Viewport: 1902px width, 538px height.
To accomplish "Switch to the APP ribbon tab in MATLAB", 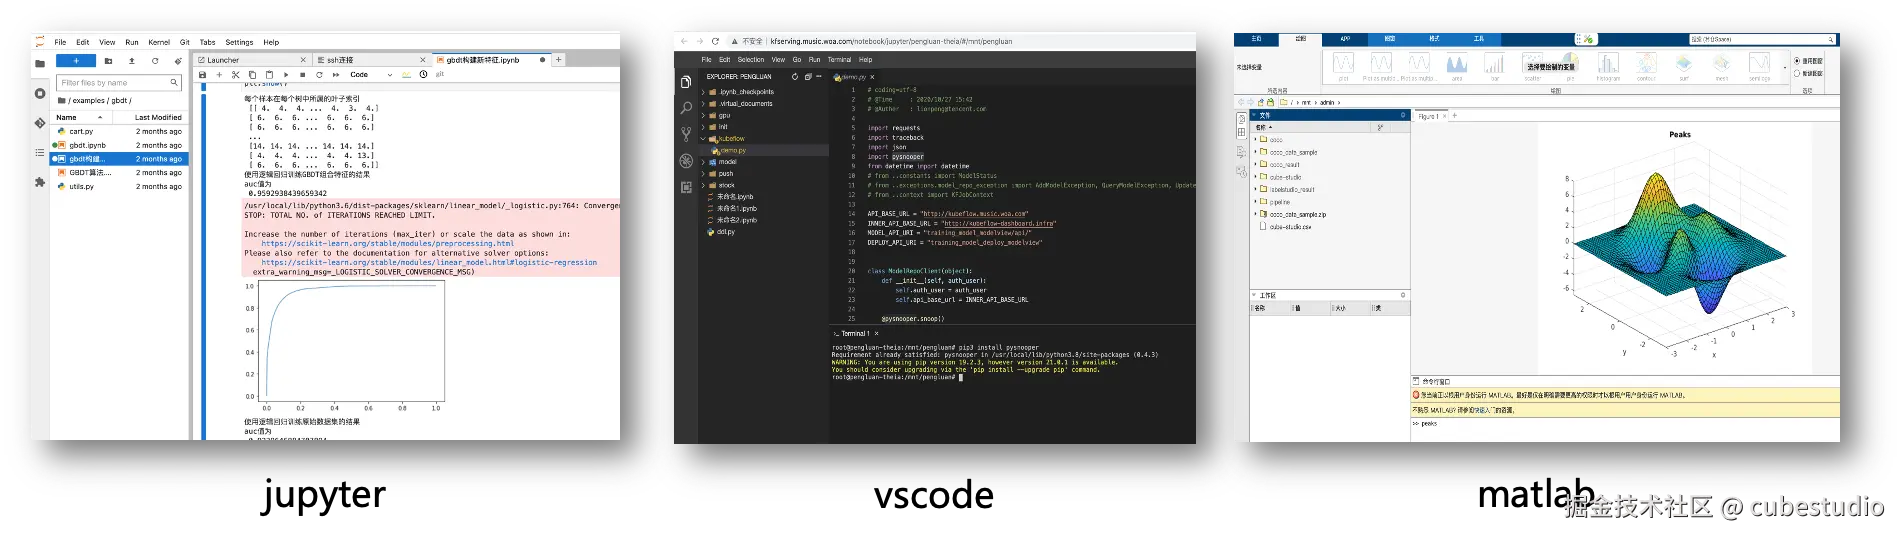I will coord(1345,39).
